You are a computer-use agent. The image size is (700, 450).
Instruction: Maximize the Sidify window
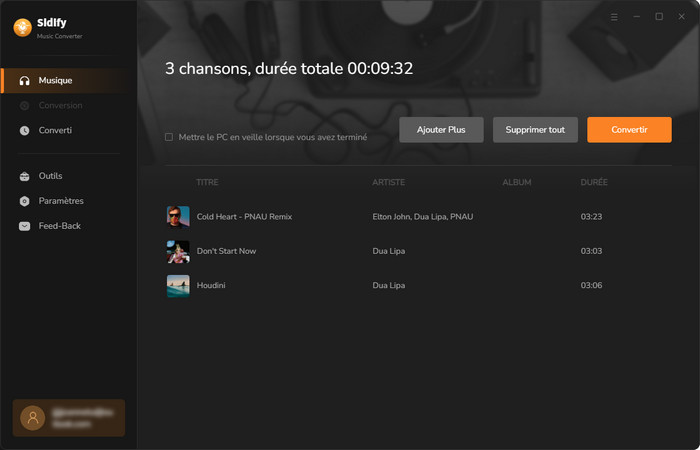(x=659, y=17)
